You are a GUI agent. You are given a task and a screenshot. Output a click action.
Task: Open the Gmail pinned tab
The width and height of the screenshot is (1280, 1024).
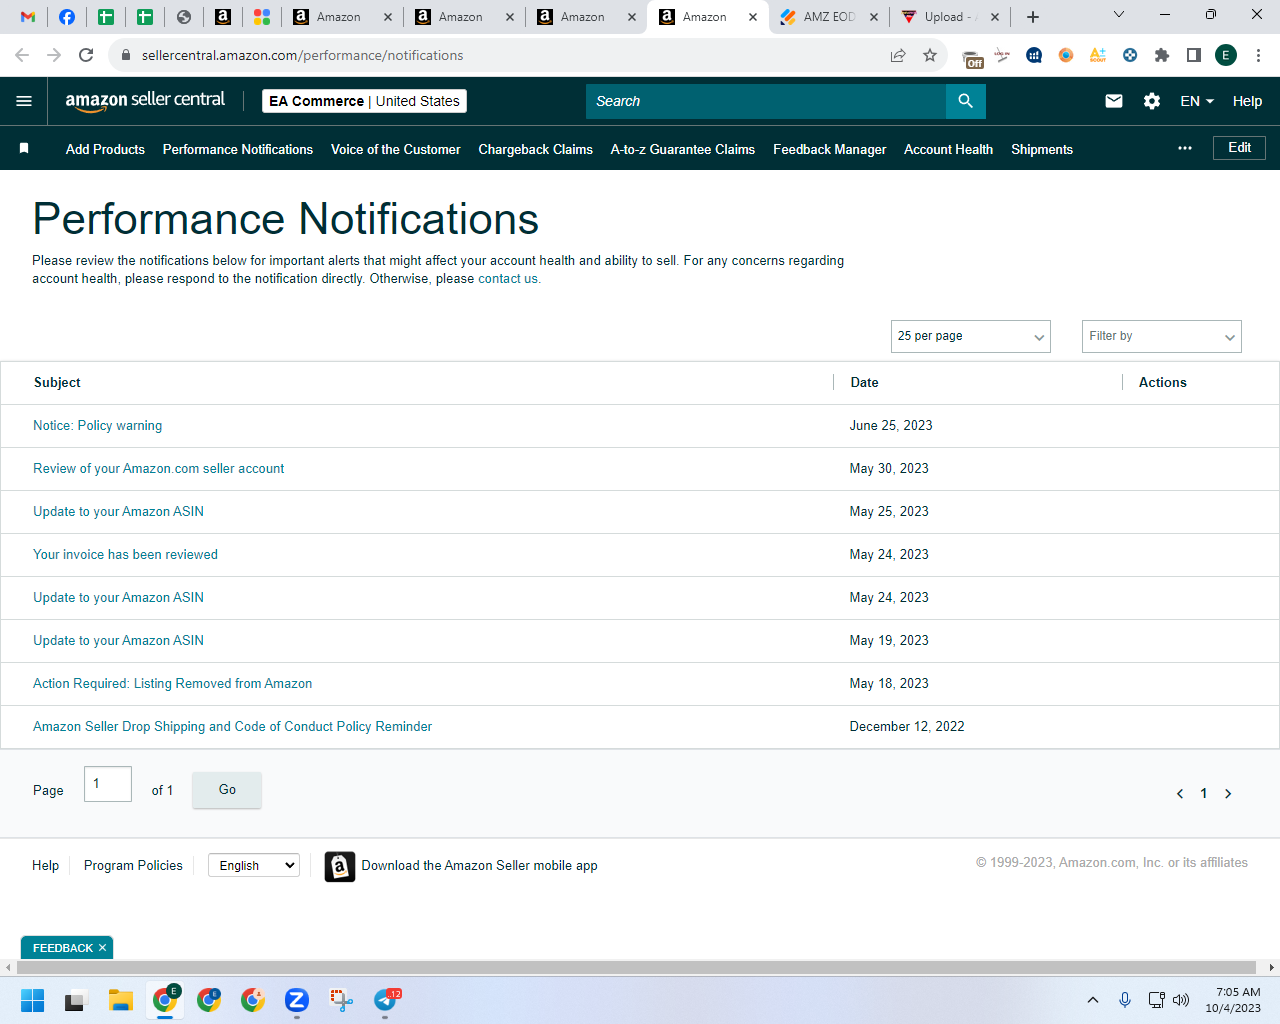click(x=28, y=17)
